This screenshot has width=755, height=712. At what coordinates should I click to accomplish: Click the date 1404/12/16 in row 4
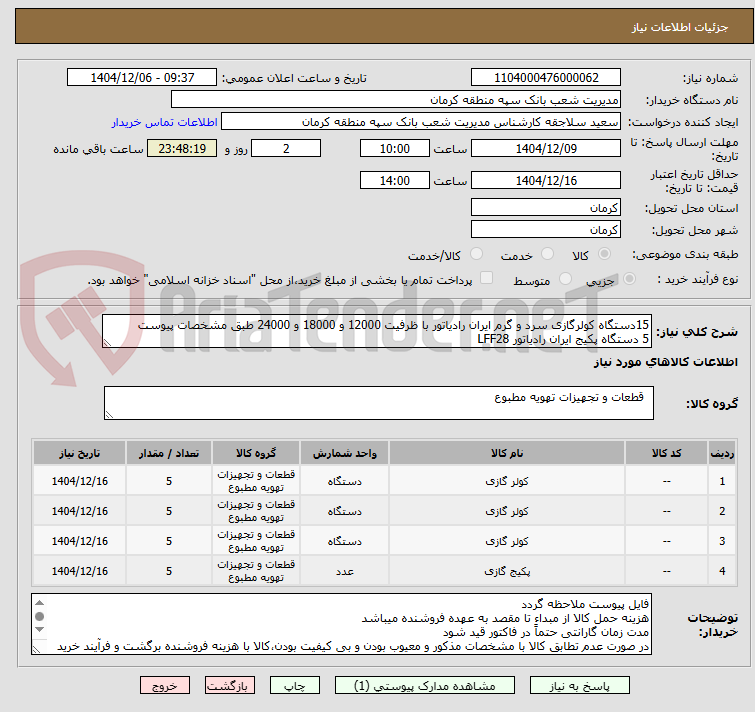pos(79,571)
